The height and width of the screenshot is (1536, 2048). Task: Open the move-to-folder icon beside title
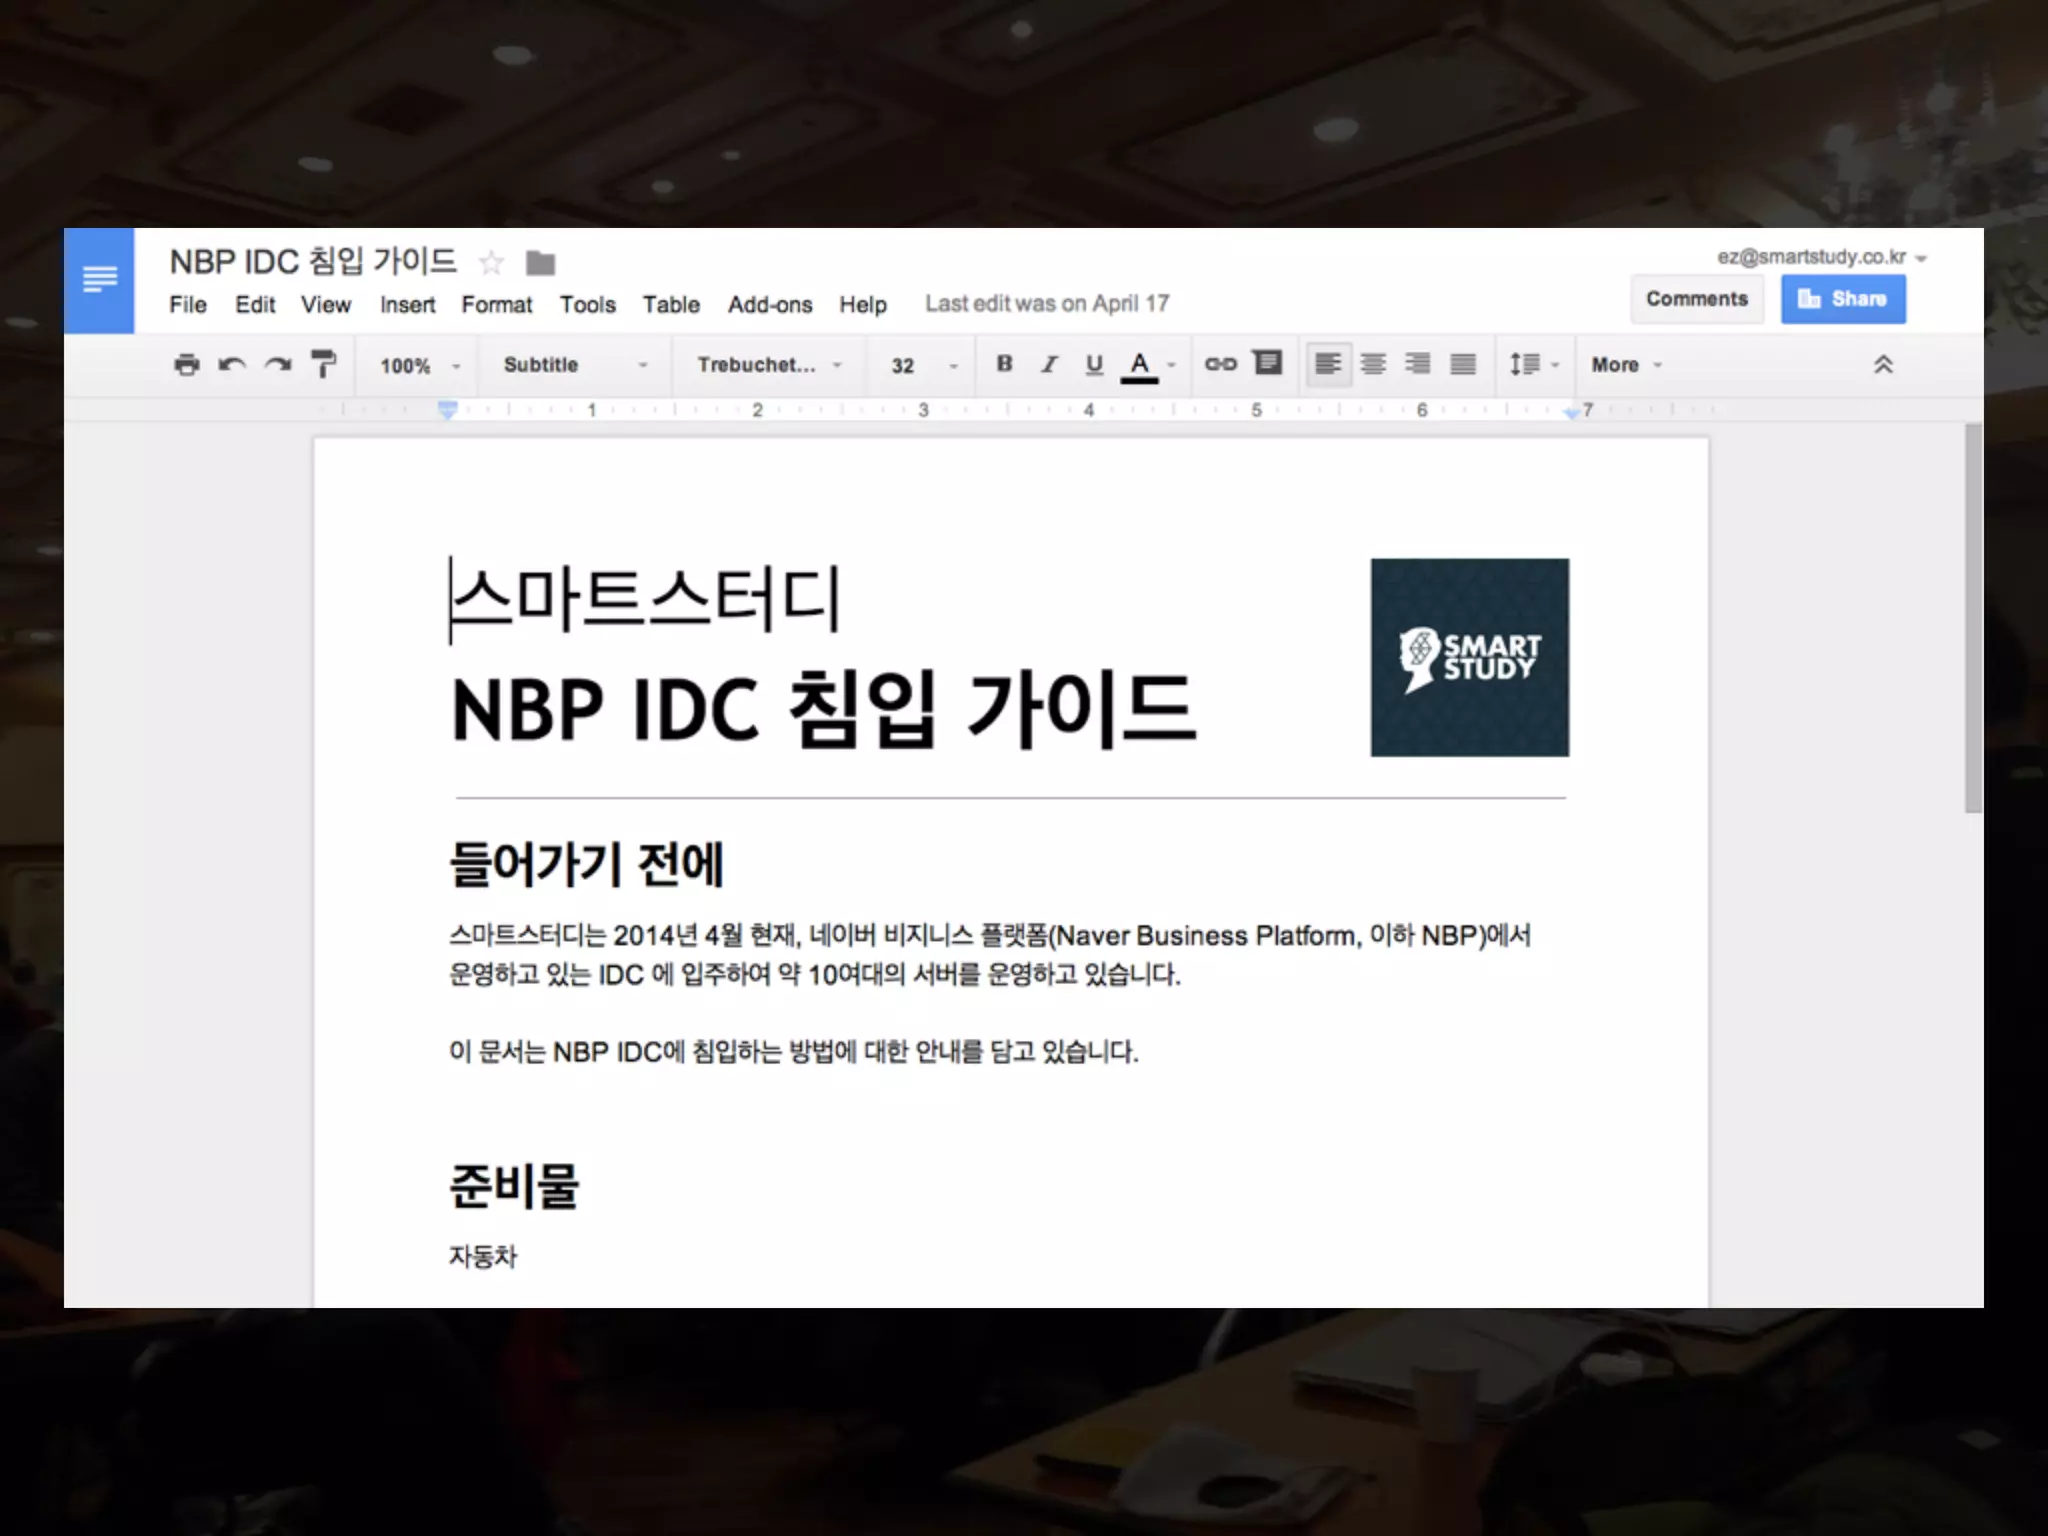[x=540, y=263]
